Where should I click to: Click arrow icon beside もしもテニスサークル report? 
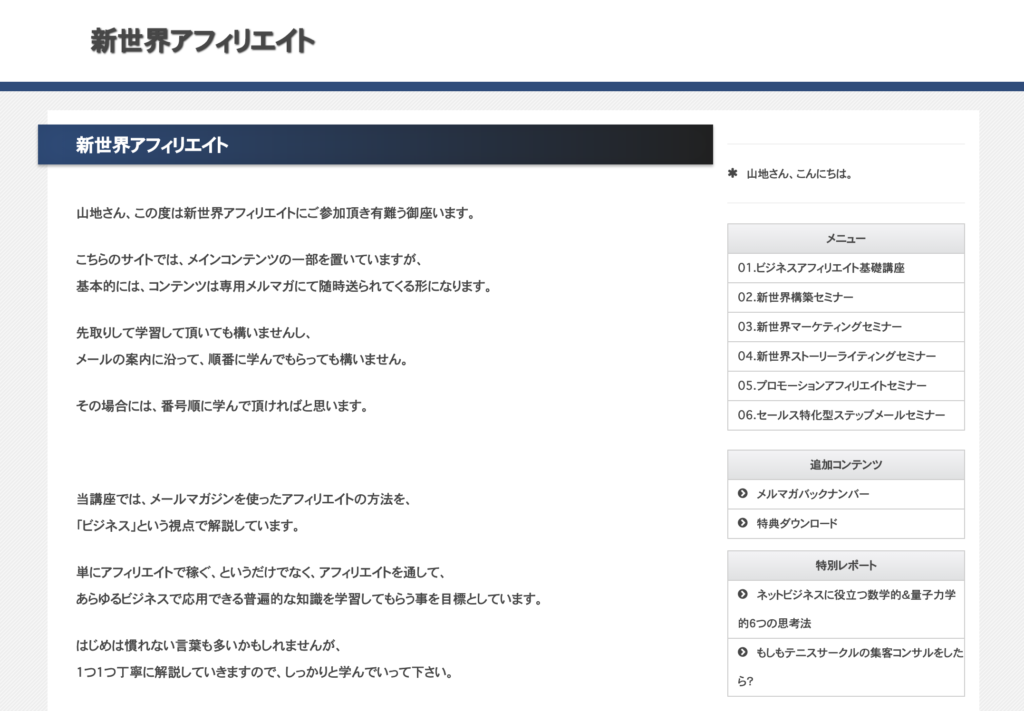(x=743, y=652)
